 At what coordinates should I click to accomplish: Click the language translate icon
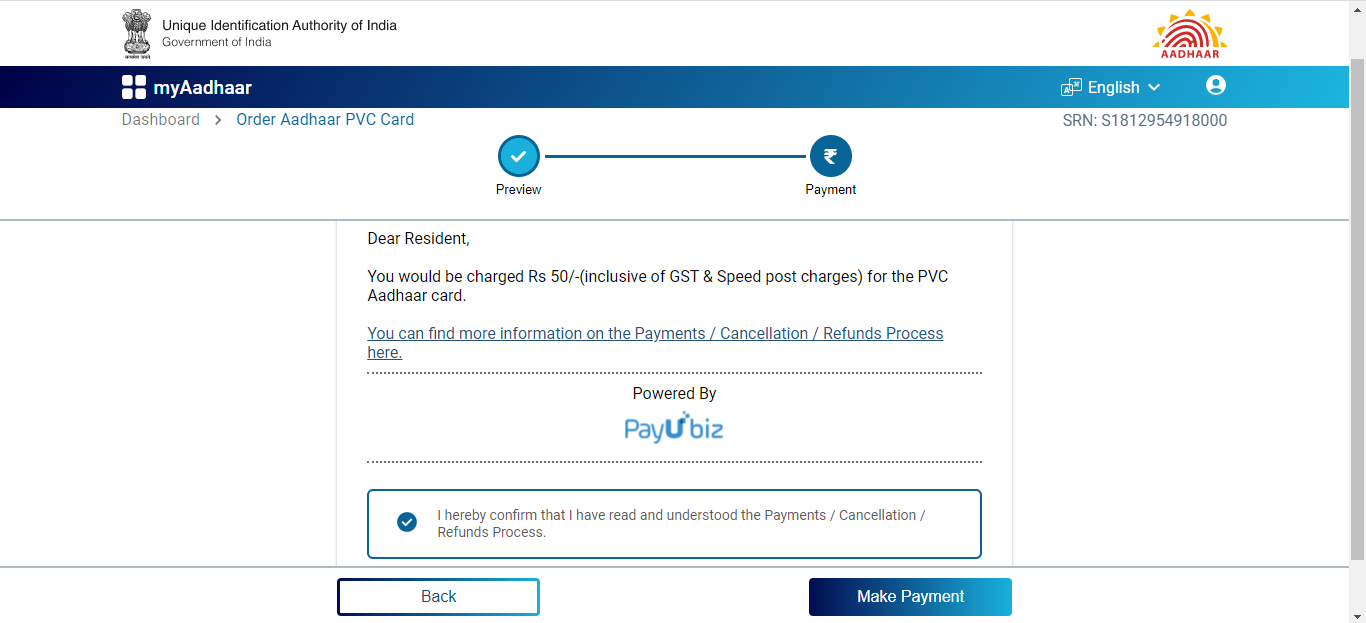[1071, 87]
